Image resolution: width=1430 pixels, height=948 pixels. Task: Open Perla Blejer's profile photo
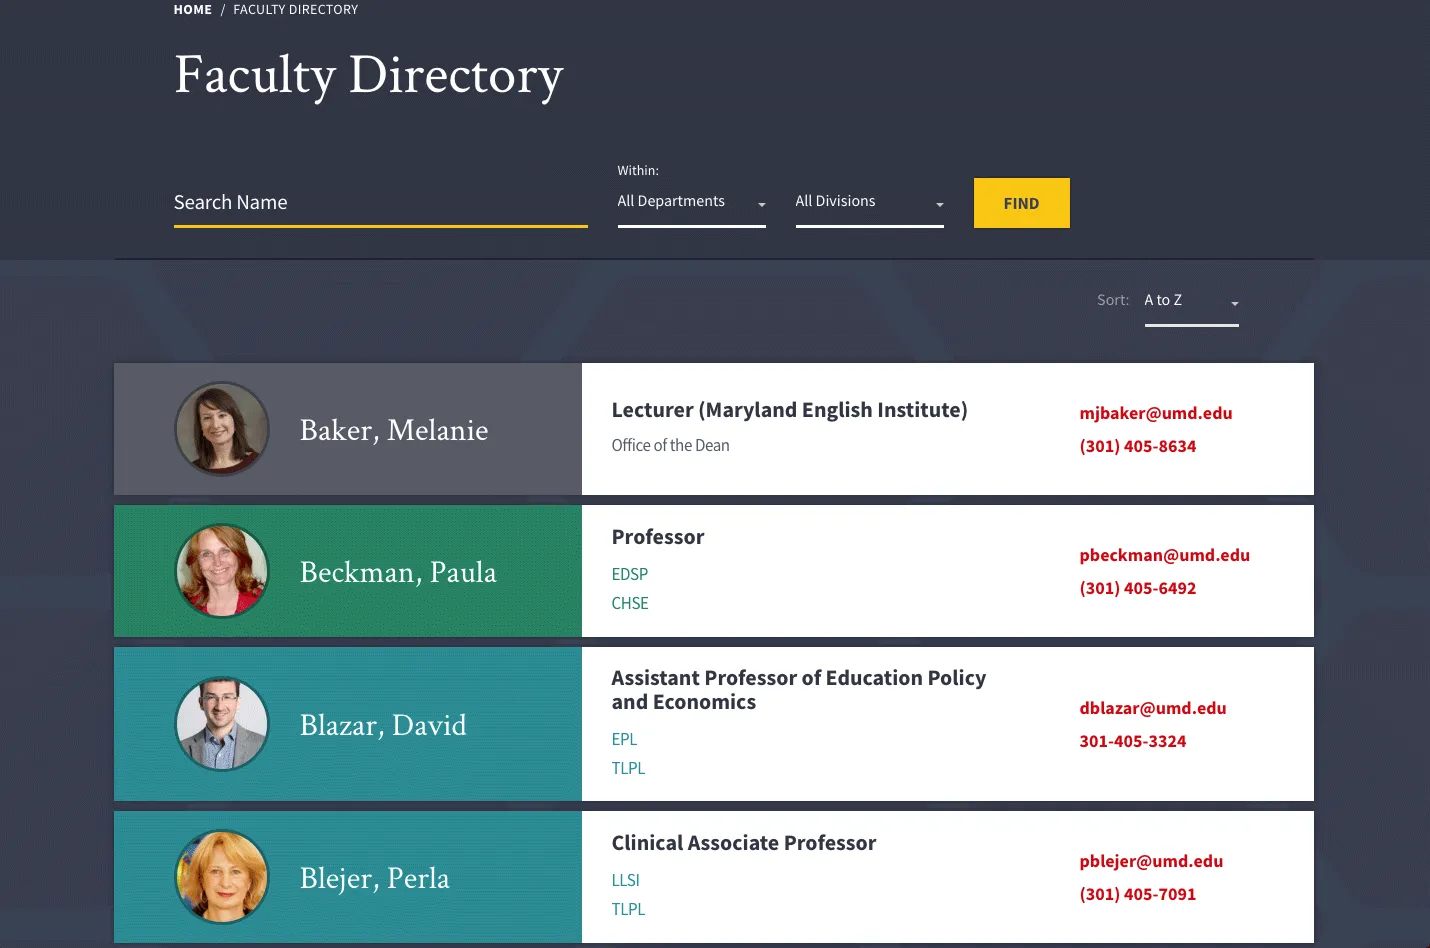coord(222,877)
